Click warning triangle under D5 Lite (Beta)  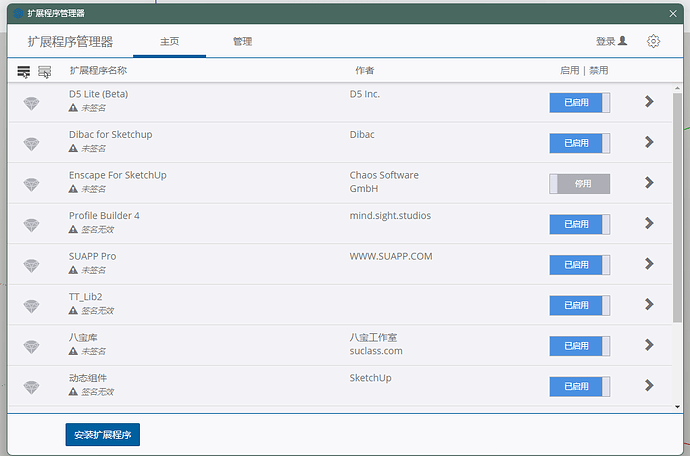(73, 107)
